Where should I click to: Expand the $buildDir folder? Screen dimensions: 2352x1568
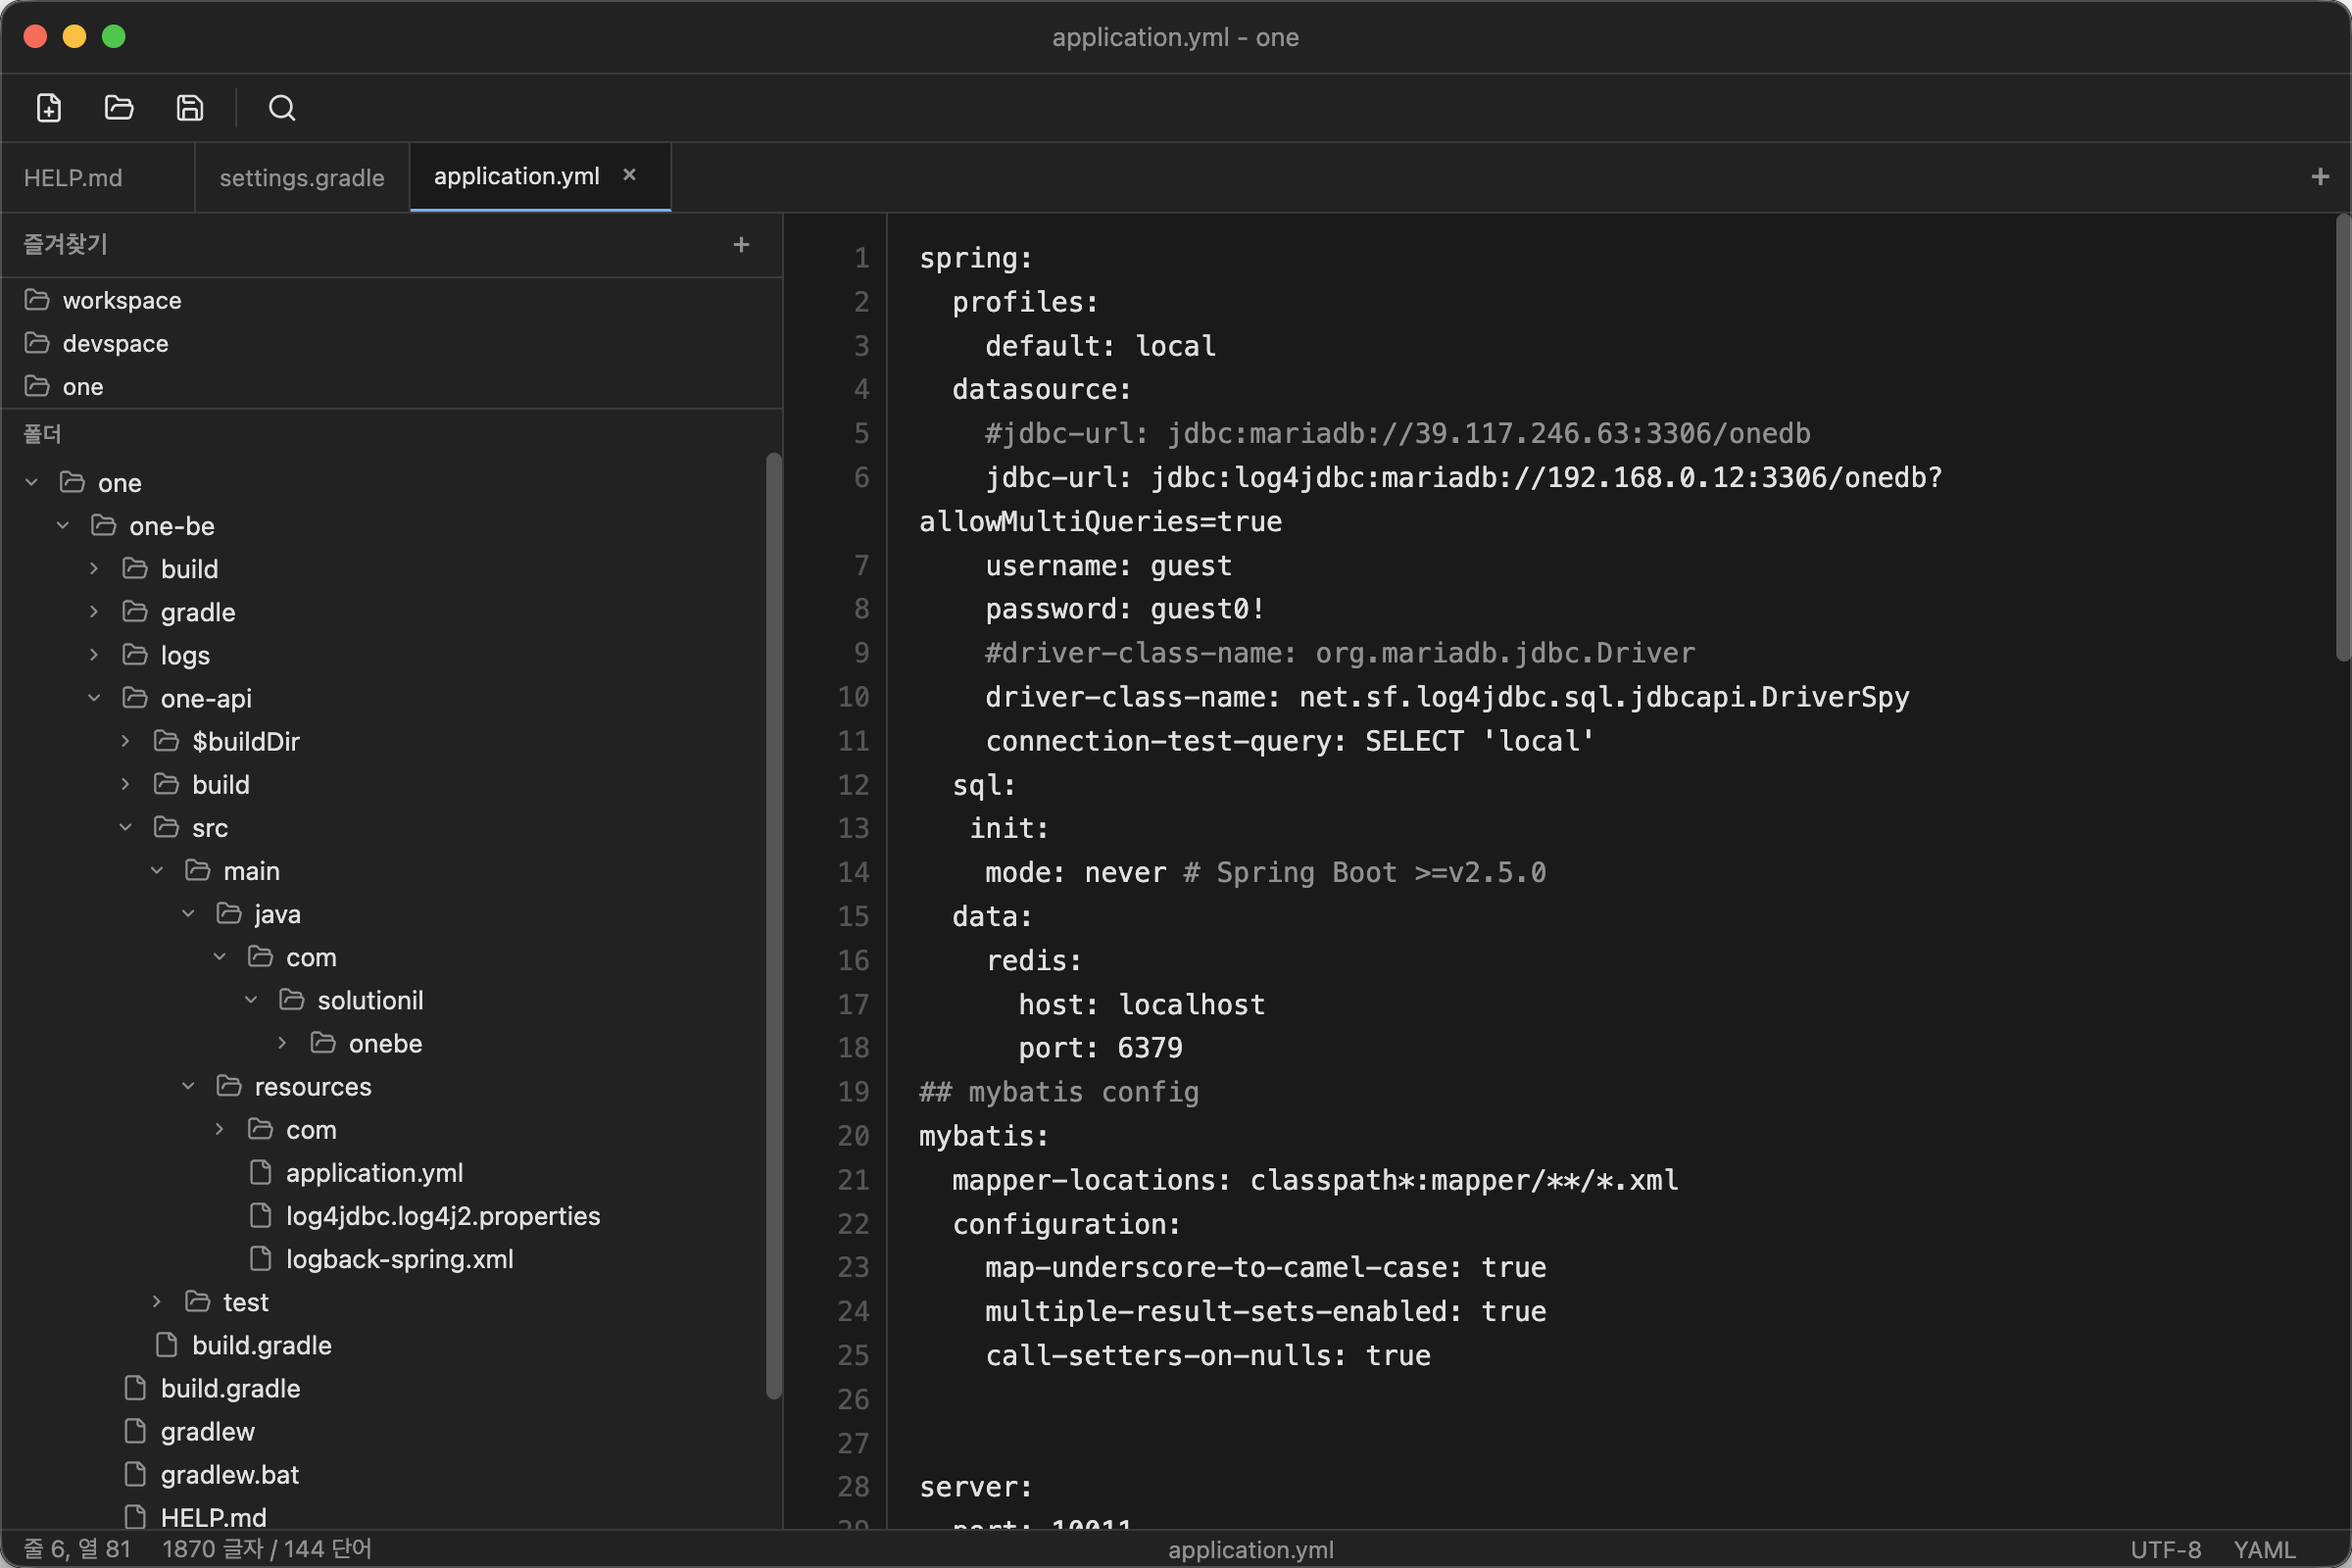[125, 741]
